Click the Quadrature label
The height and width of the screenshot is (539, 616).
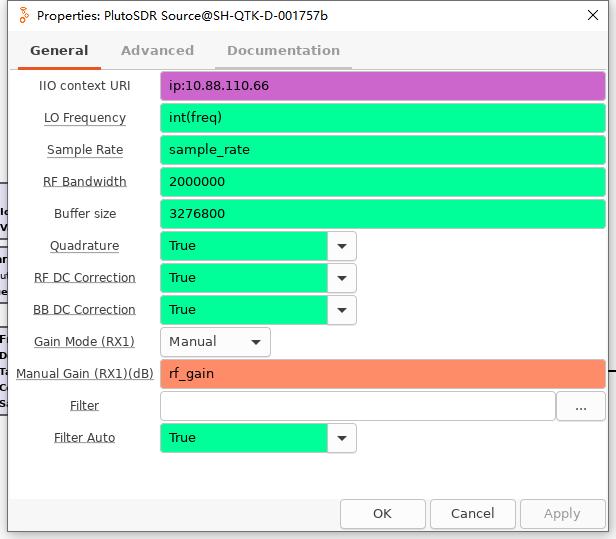84,246
